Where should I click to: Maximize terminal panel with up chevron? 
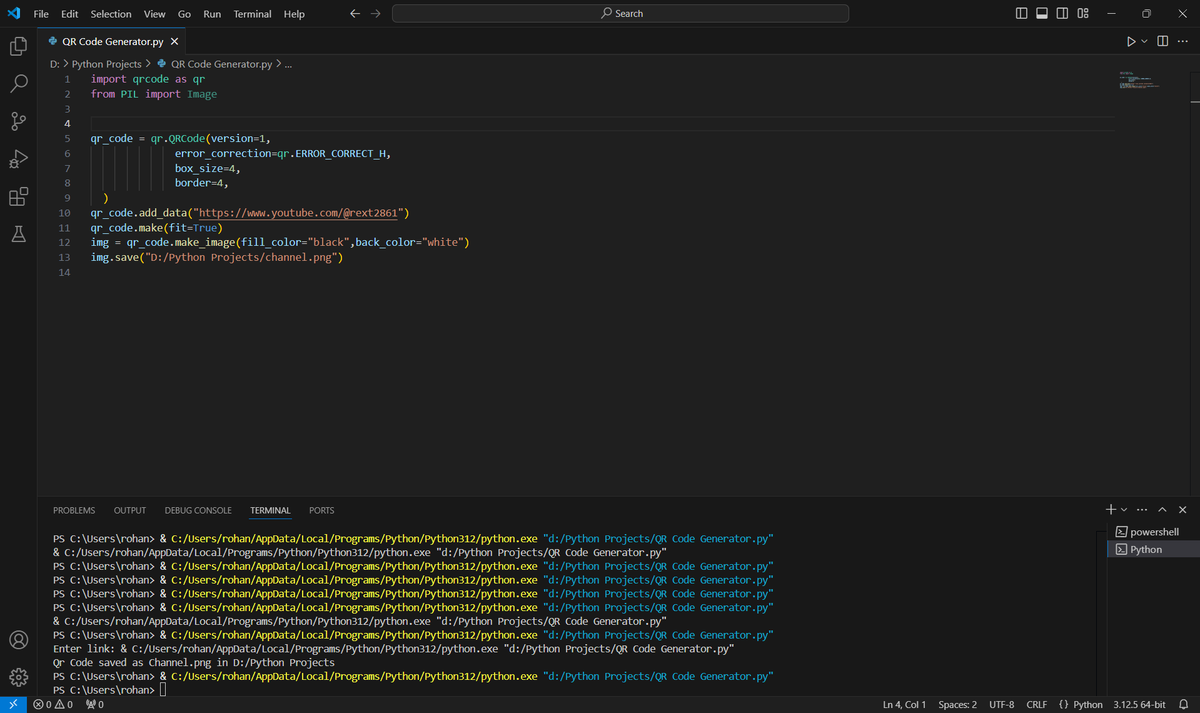pos(1164,510)
